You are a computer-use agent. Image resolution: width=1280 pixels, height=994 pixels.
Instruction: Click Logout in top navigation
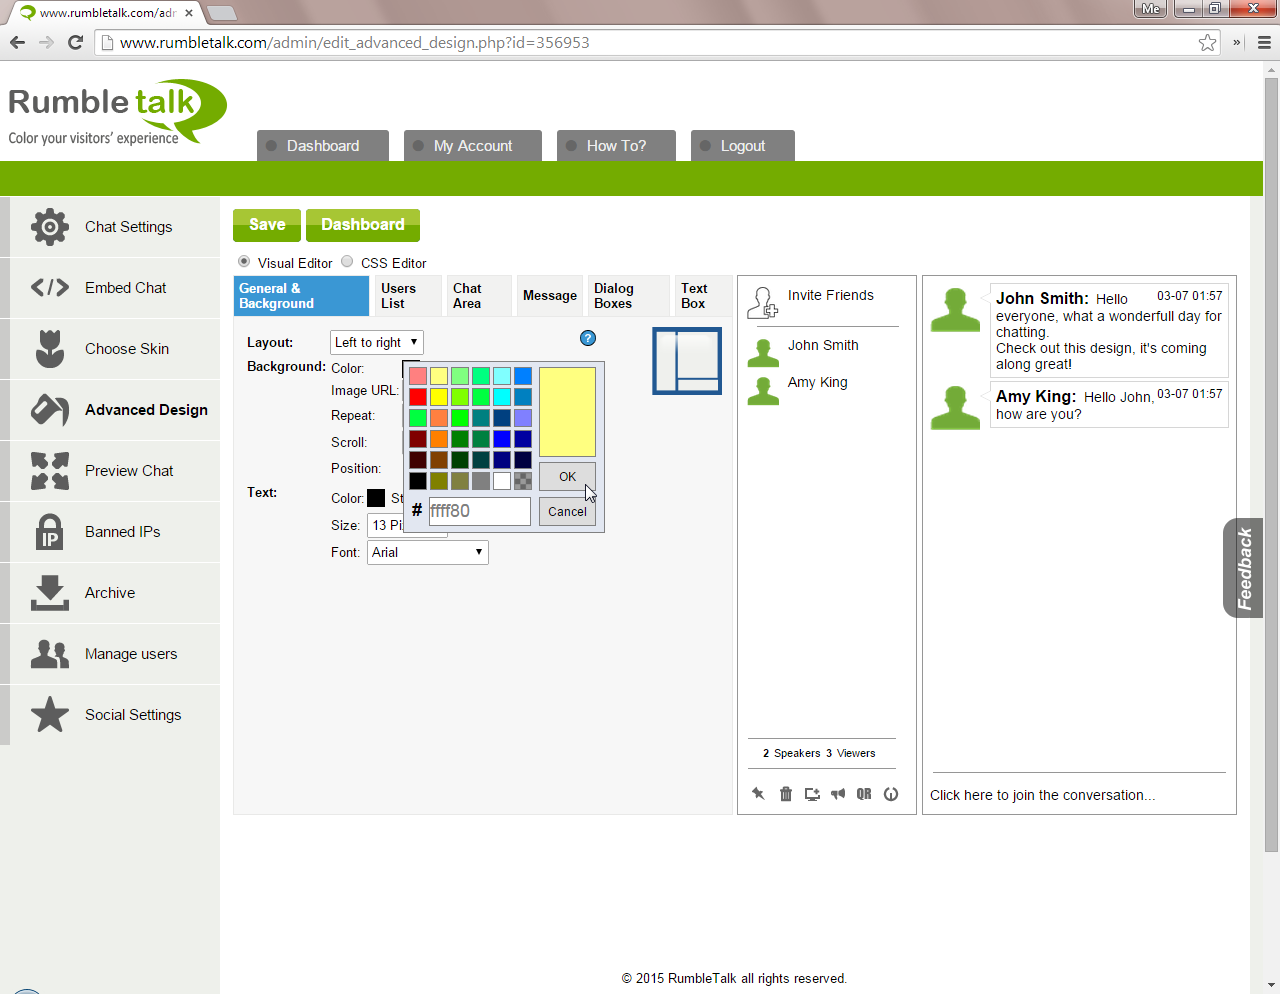pyautogui.click(x=743, y=146)
